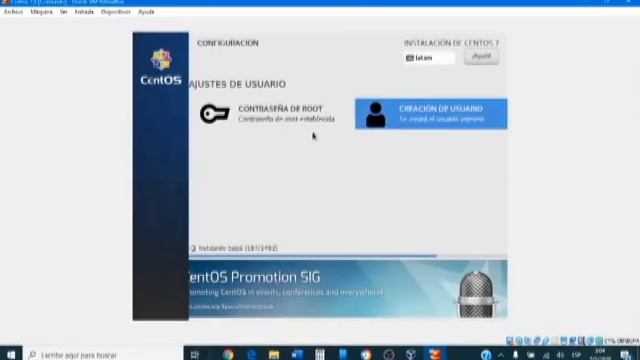
Task: Open the Ayuda menu in menu bar
Action: tap(146, 12)
